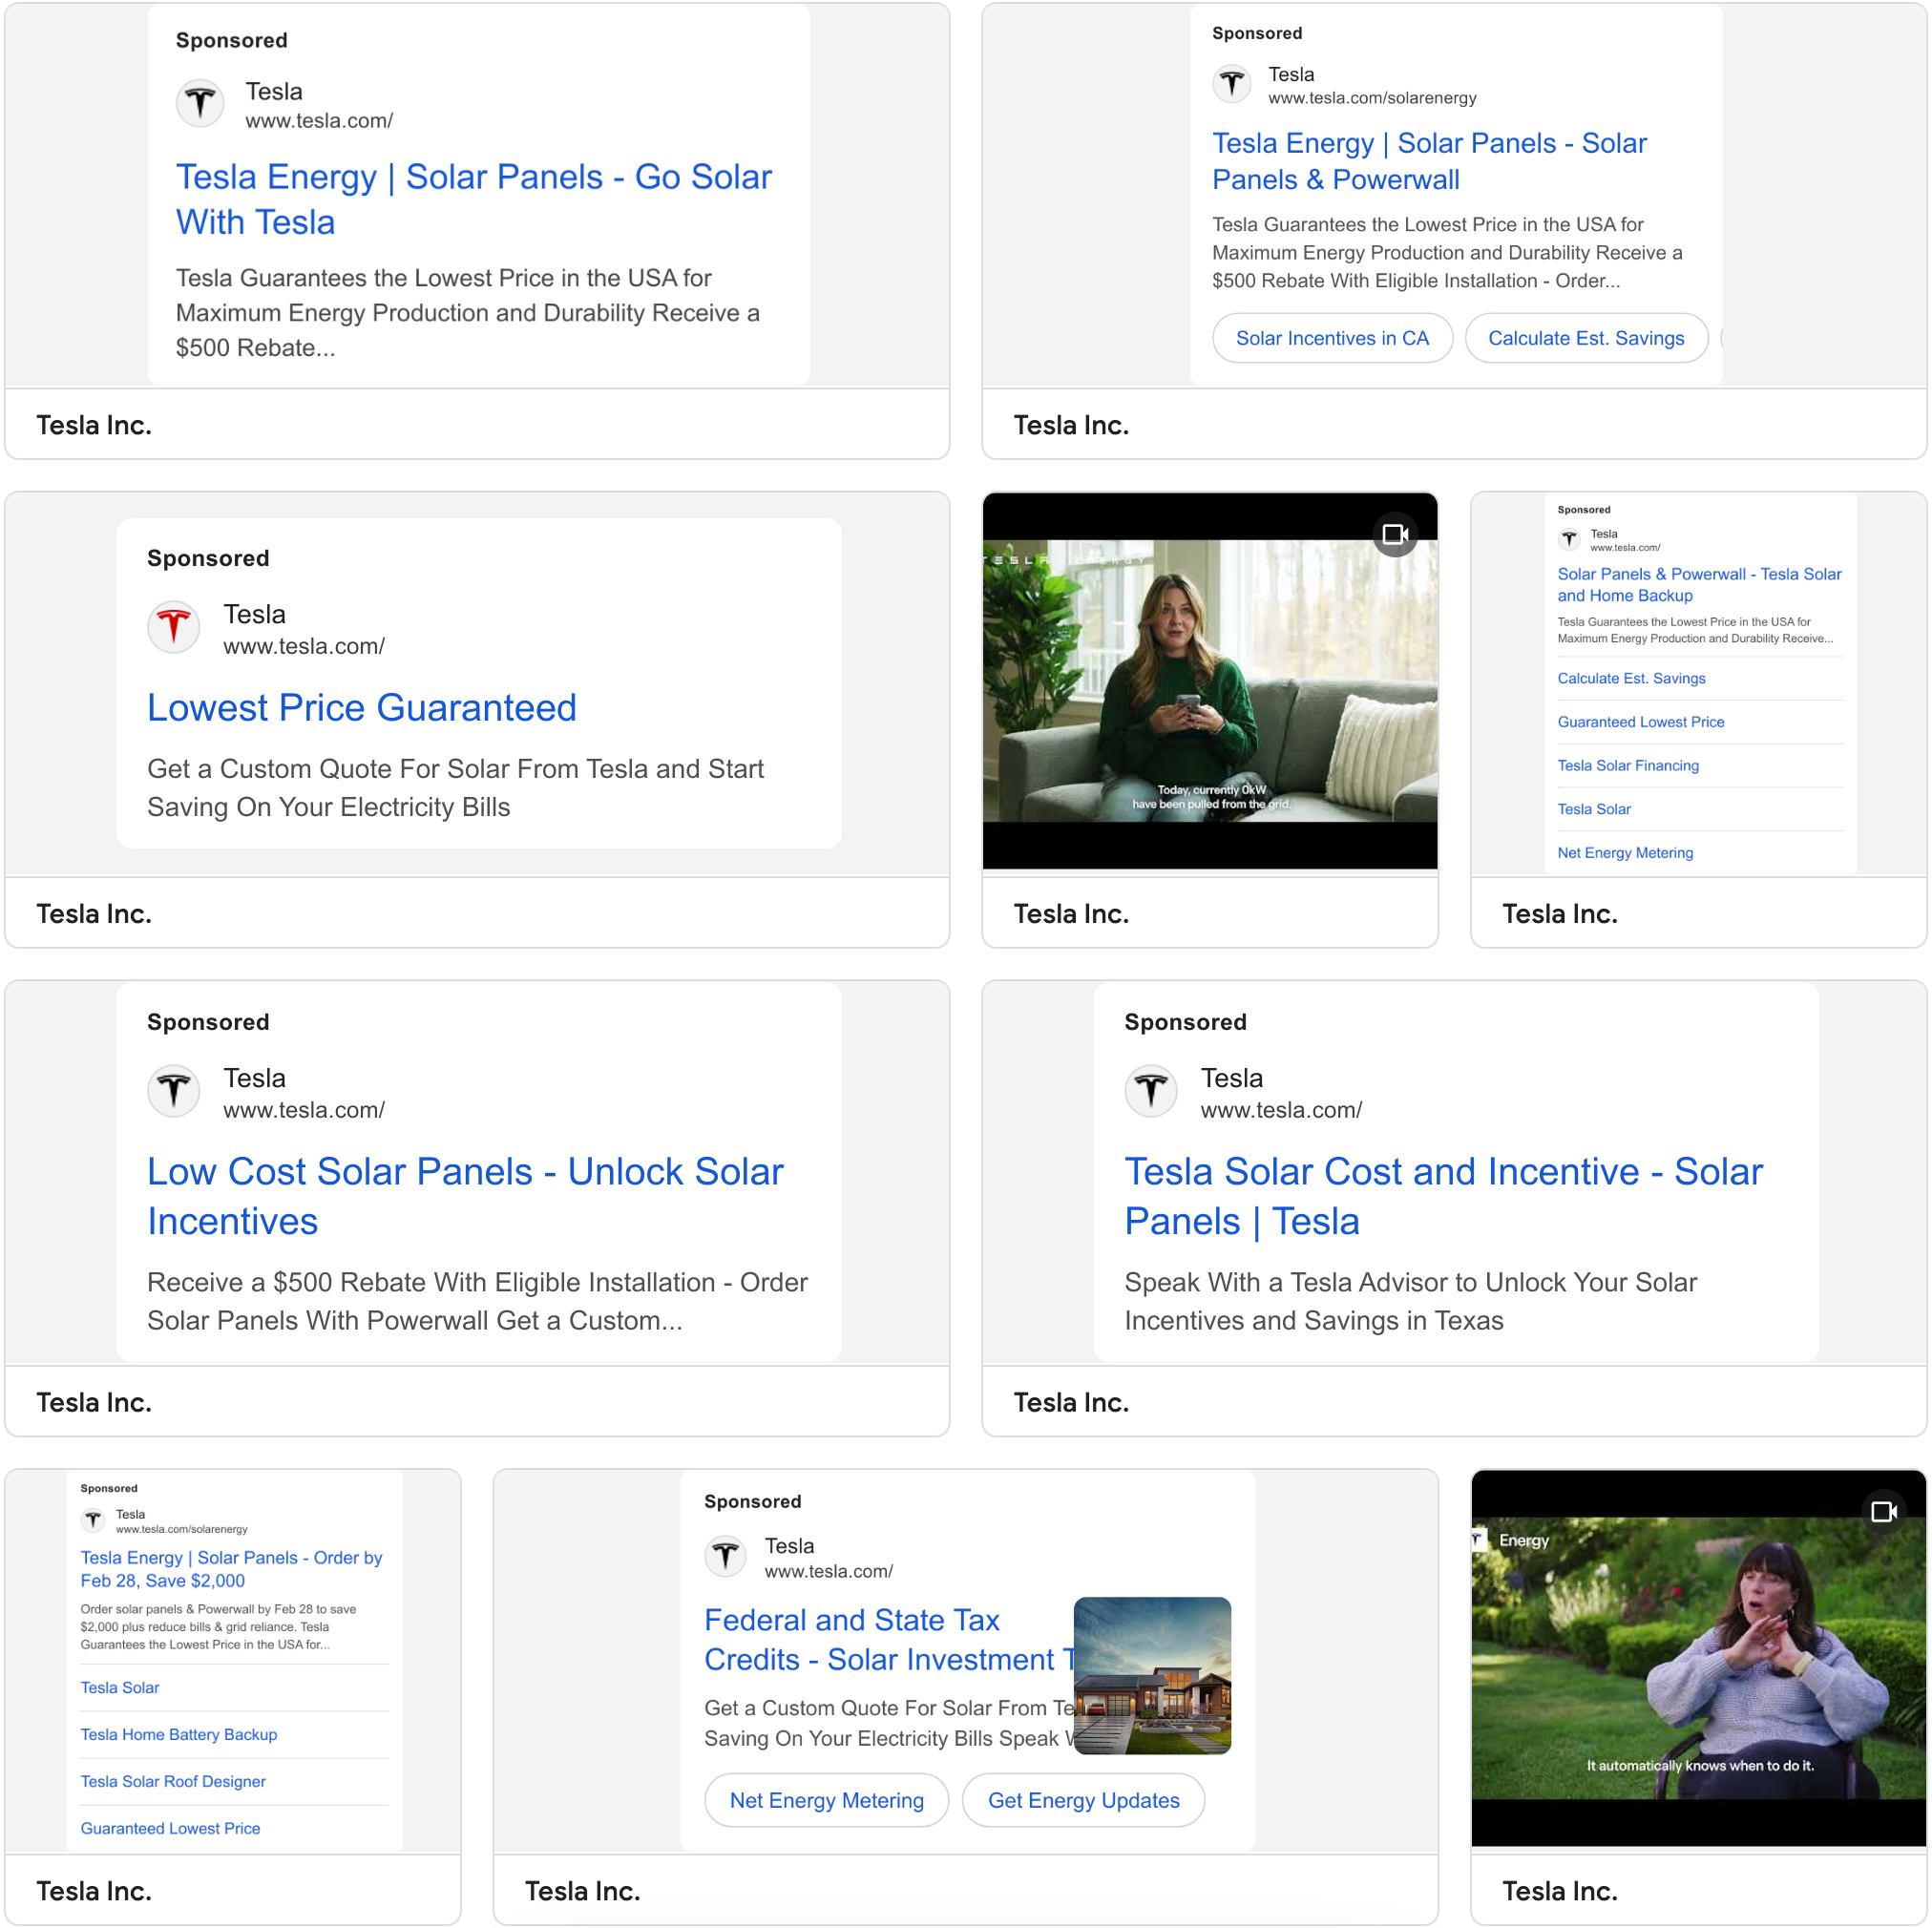
Task: Click 'Sponsored' label in Lowest Price Guaranteed ad
Action: tap(208, 558)
